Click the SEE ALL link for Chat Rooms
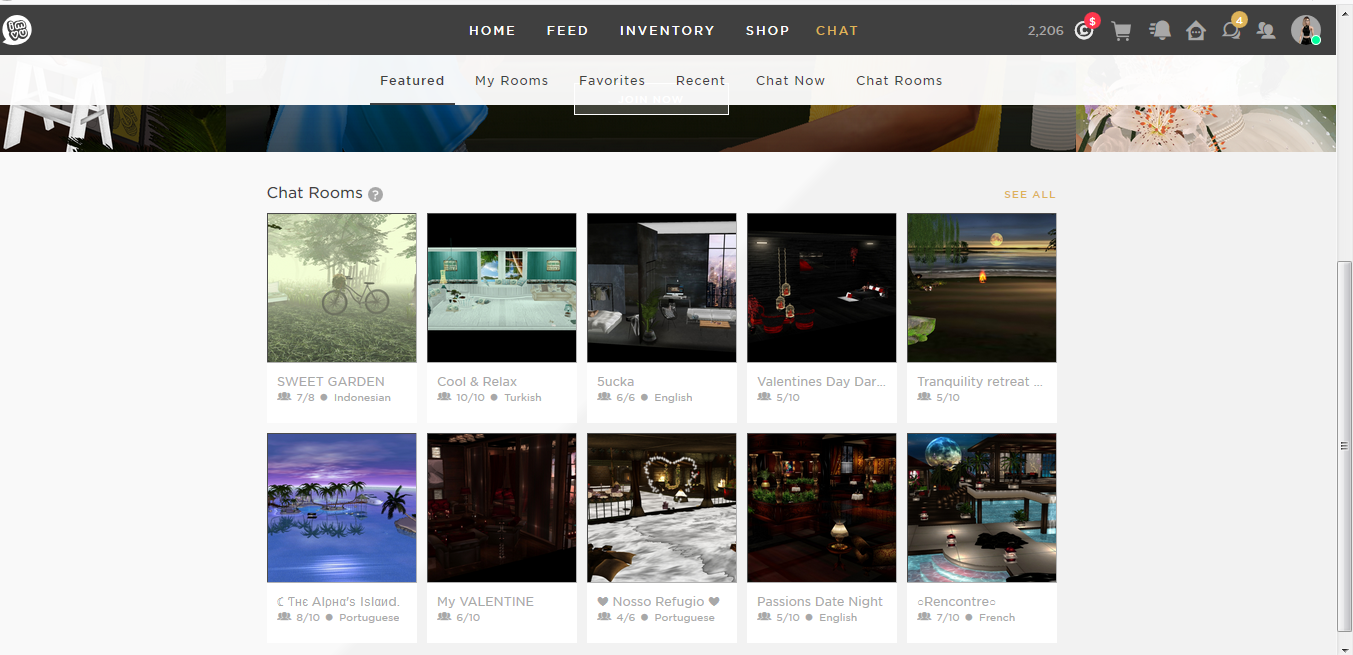 1029,194
